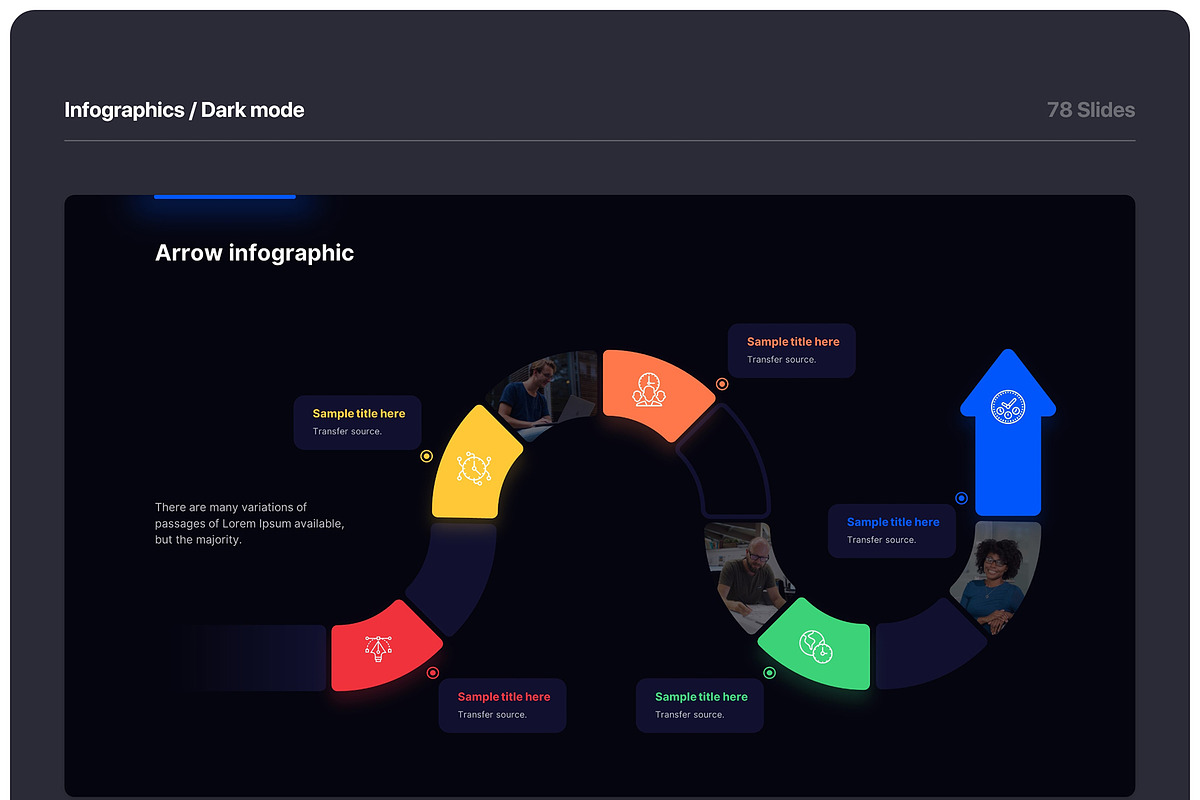This screenshot has height=800, width=1200.
Task: Click the orange dot marker
Action: tap(722, 384)
